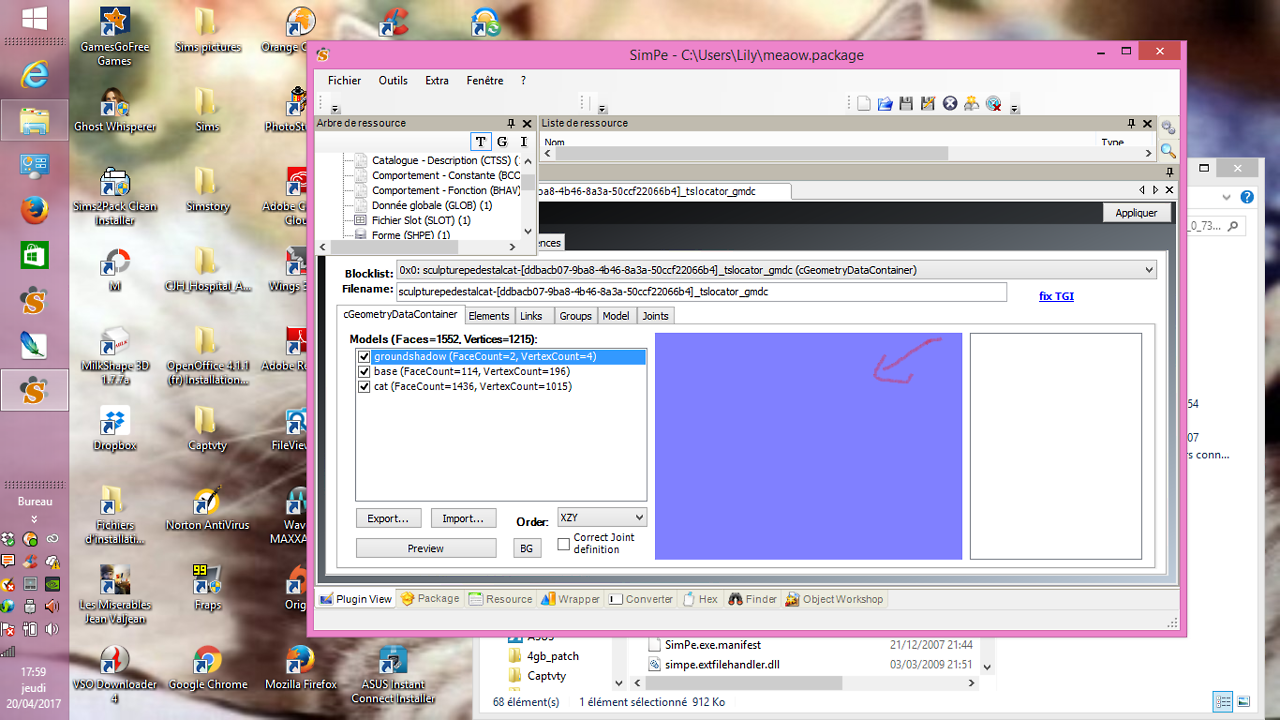Viewport: 1280px width, 720px height.
Task: Open the Outils menu
Action: tap(392, 81)
